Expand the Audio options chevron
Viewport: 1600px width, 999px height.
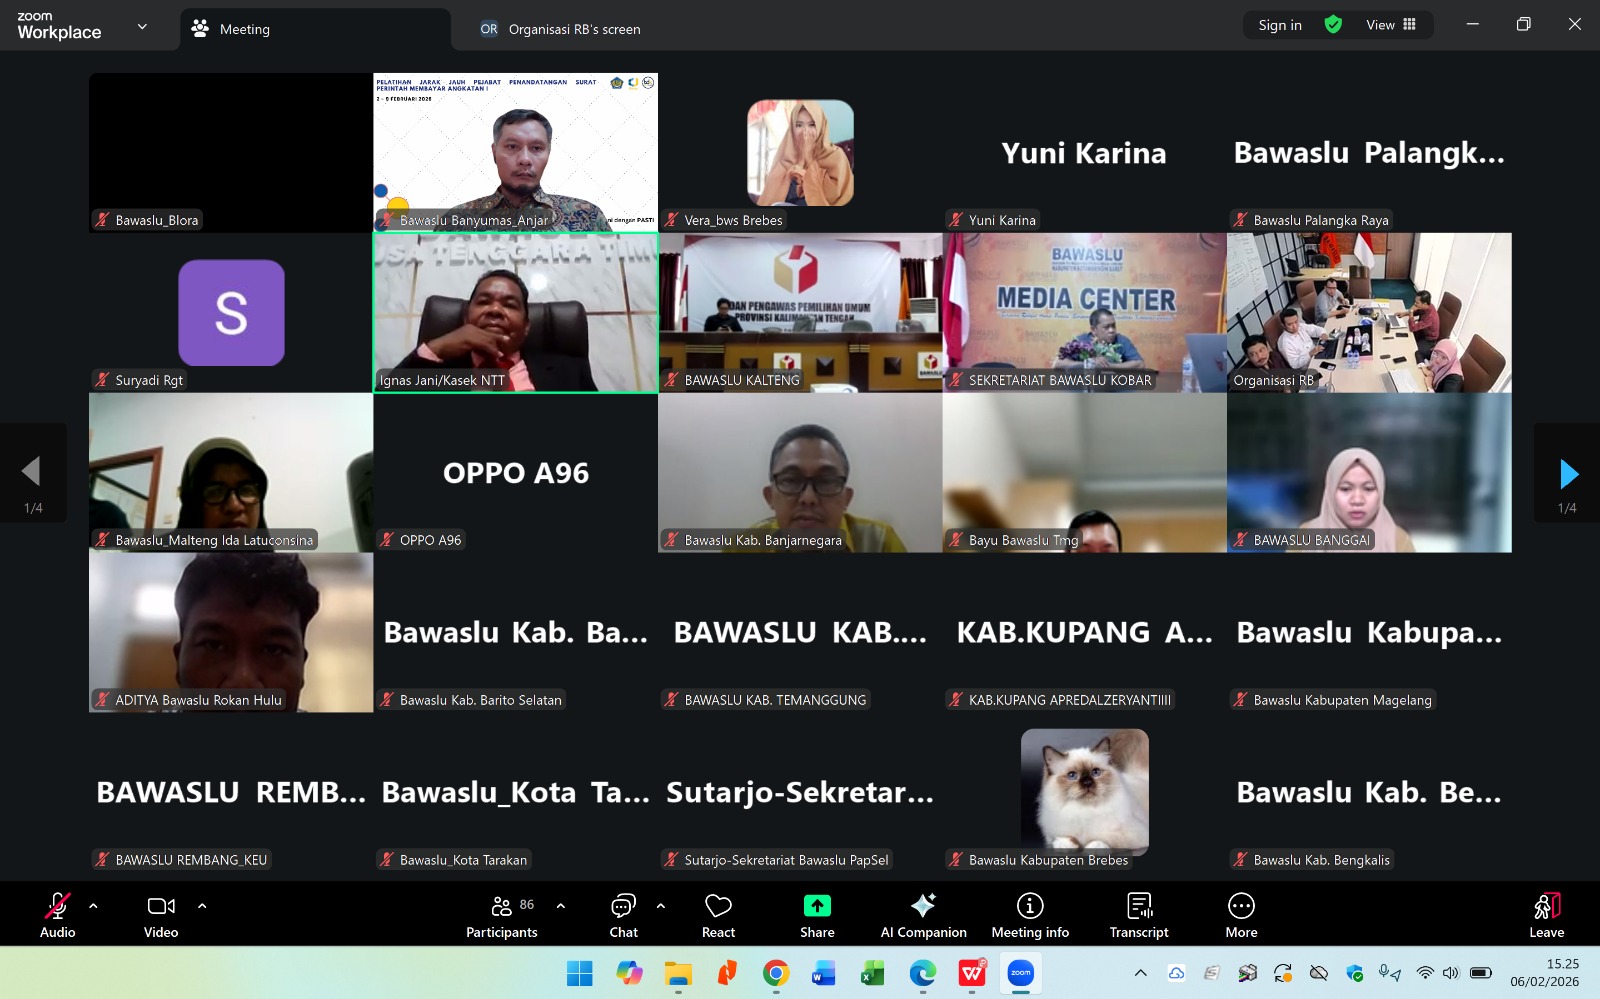point(93,906)
